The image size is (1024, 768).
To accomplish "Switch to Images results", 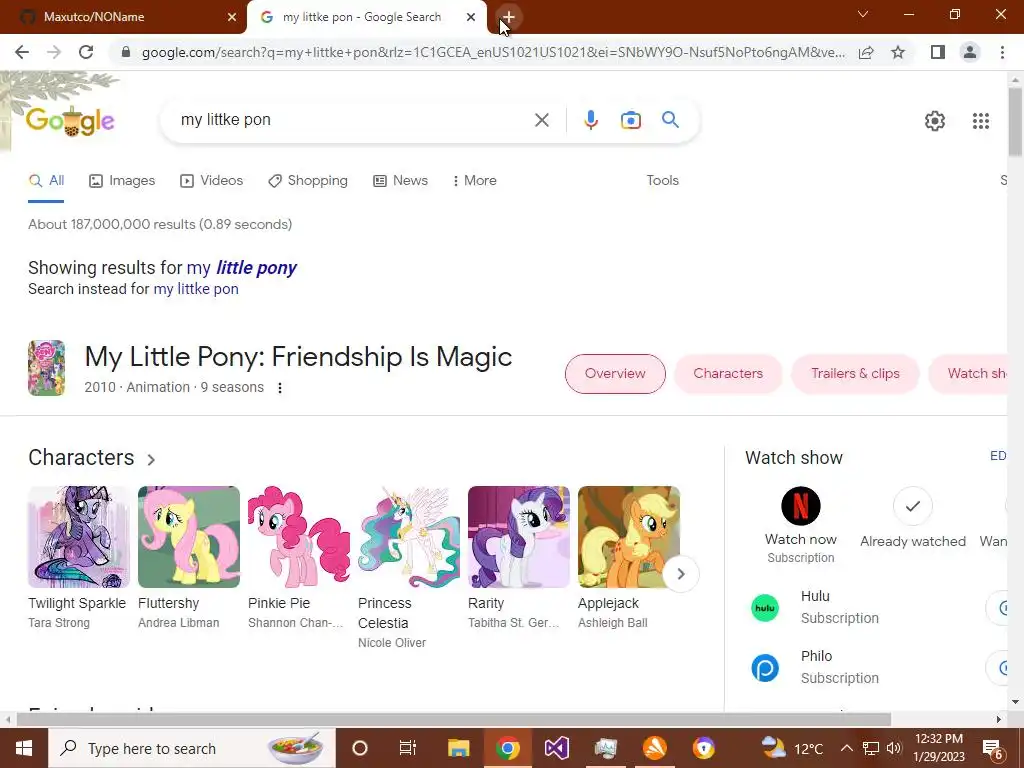I will pos(122,181).
